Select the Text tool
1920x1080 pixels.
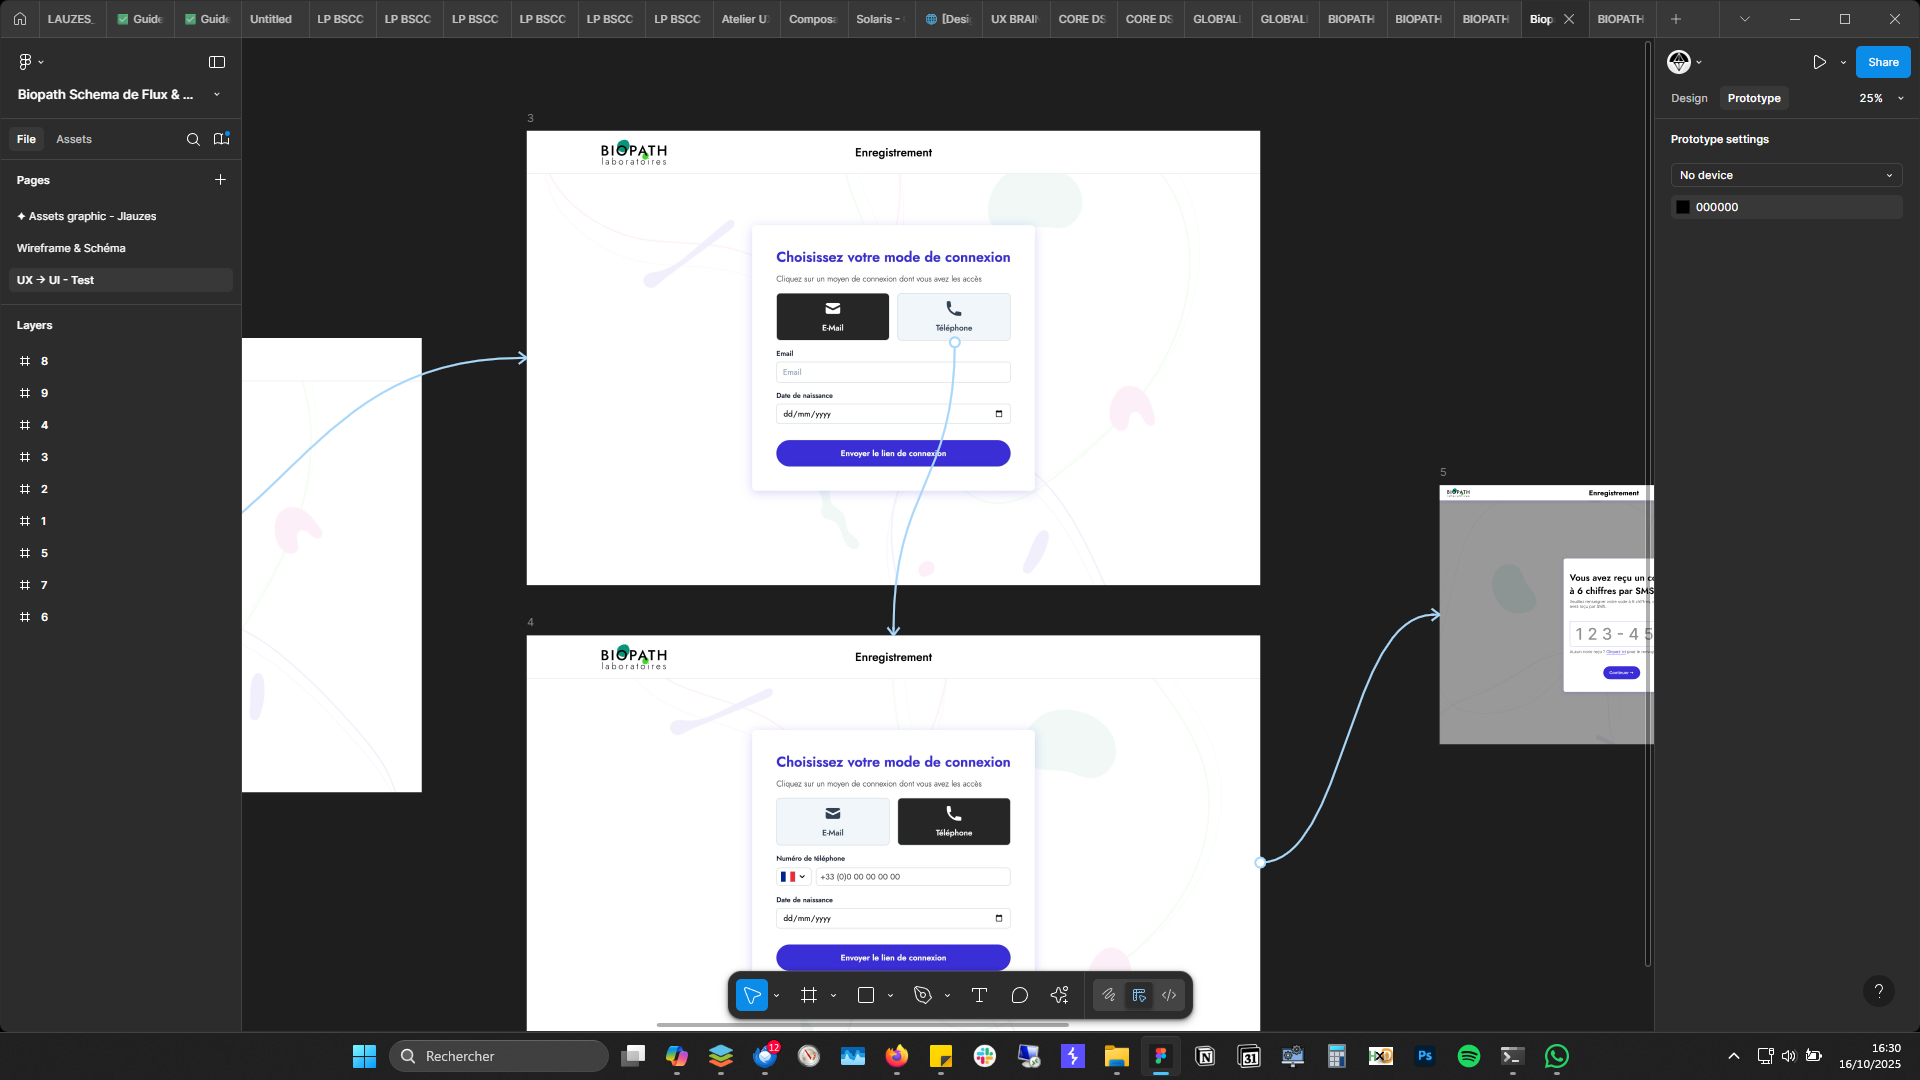(x=979, y=995)
